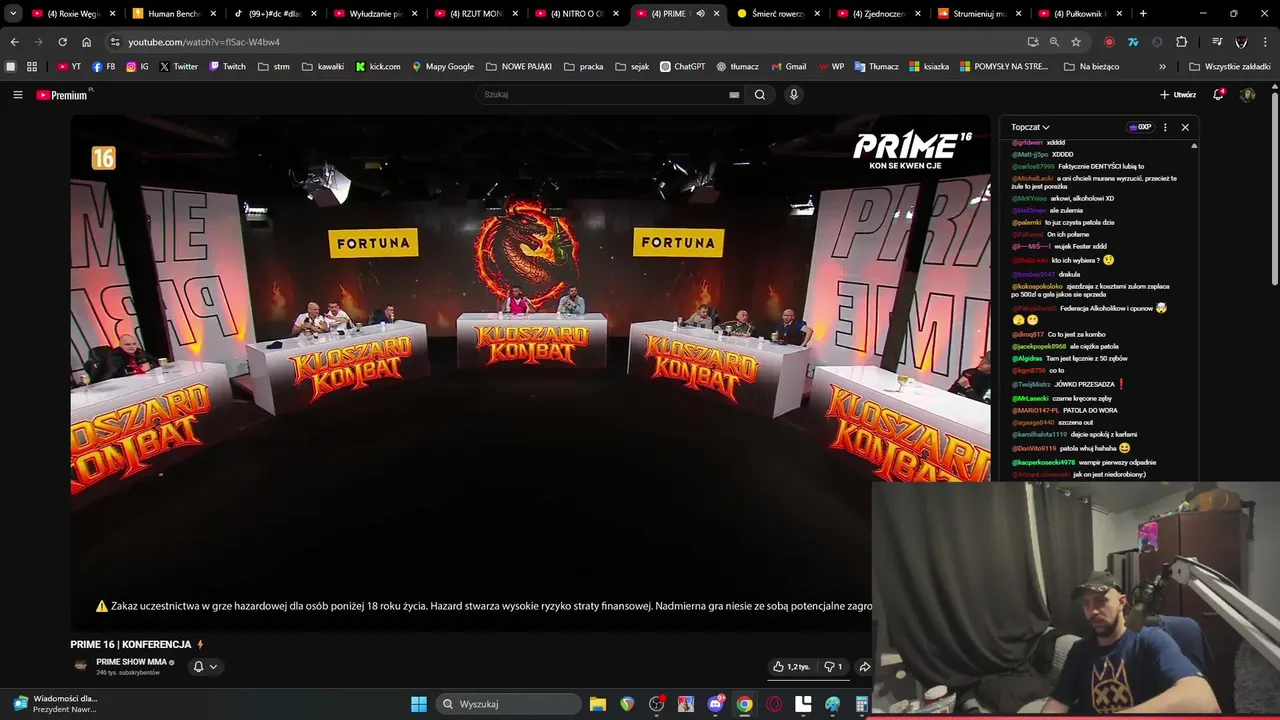
Task: Open the NOWE PAJĄKI bookmark folder
Action: click(518, 67)
